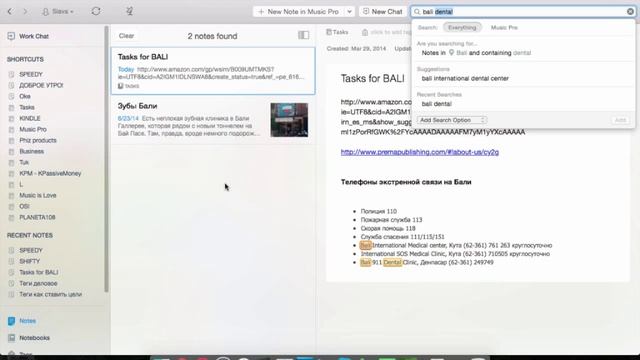This screenshot has height=360, width=640.
Task: Click the sync circular arrows icon
Action: [96, 11]
